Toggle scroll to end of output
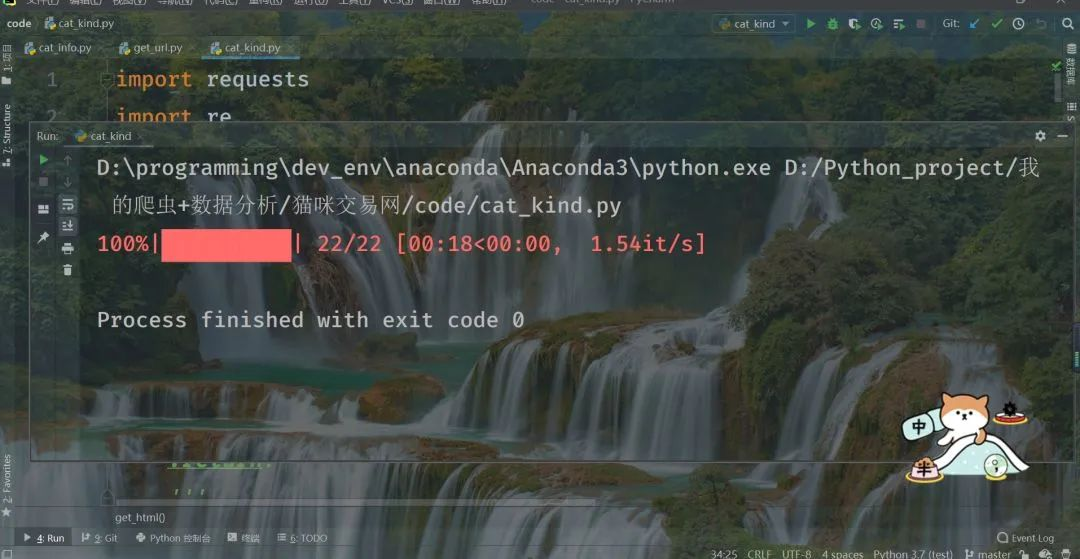 (x=68, y=226)
